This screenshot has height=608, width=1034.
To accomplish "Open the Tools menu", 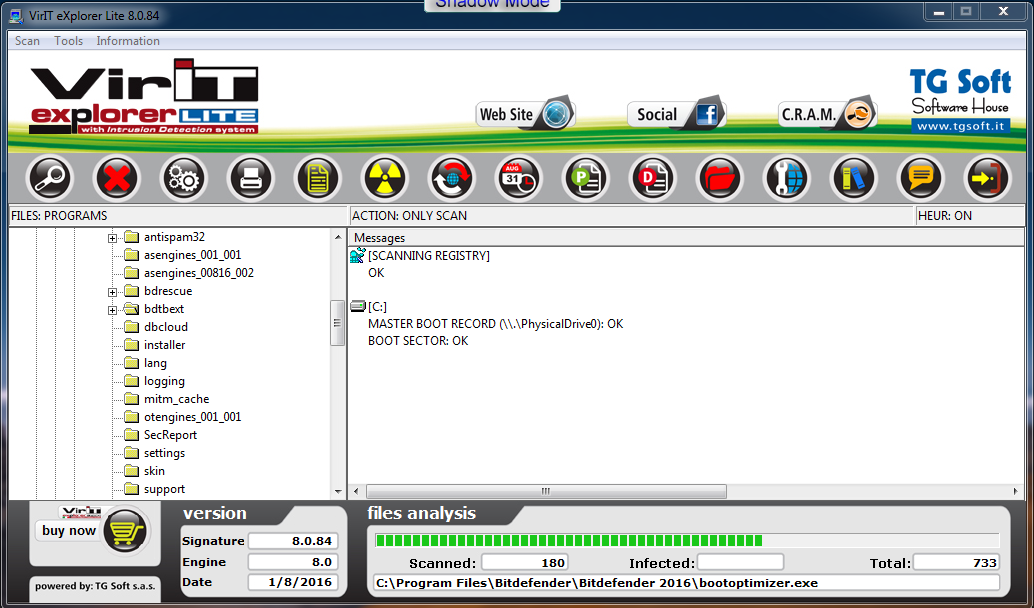I will click(x=69, y=41).
